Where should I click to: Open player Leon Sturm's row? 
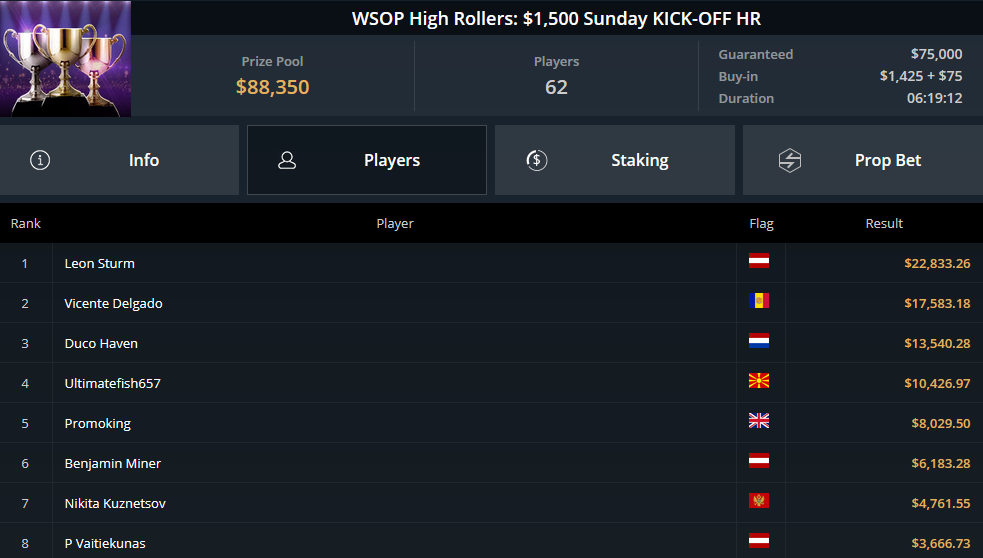(492, 263)
